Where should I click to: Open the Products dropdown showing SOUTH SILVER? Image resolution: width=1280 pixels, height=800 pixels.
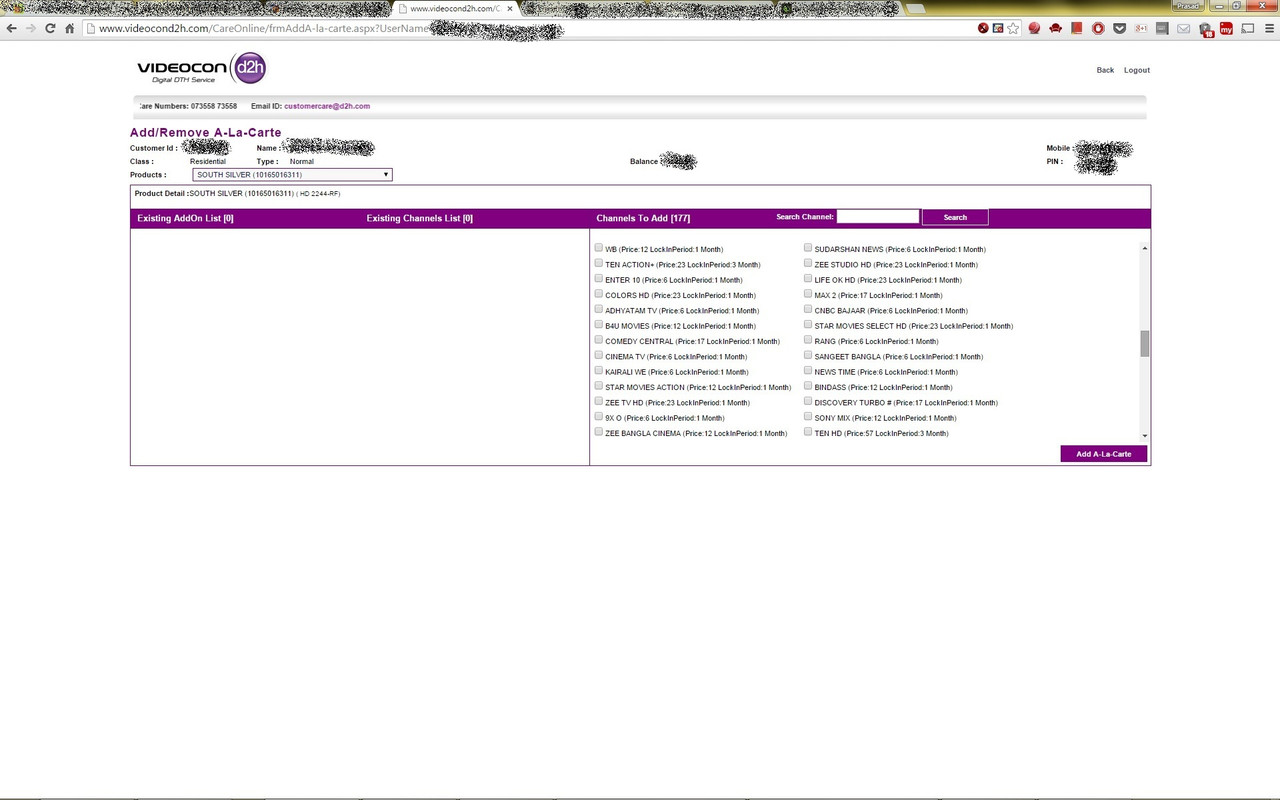coord(292,175)
